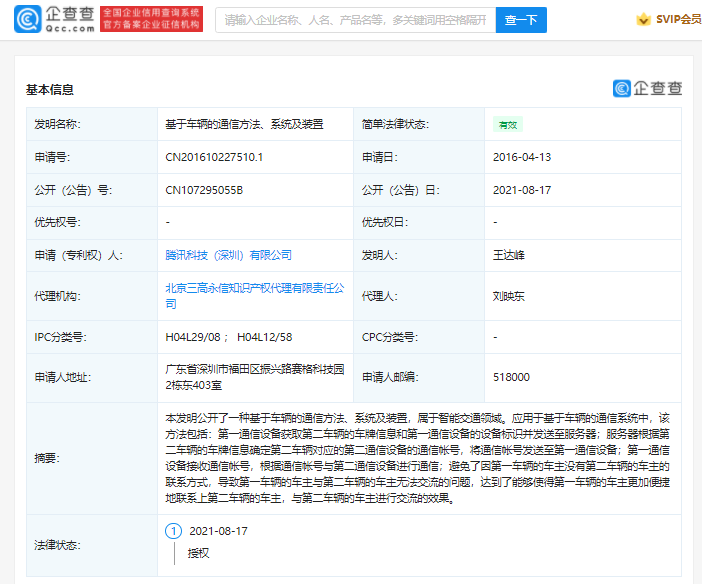The image size is (702, 584).
Task: Click the 申请人邮编 label cell
Action: [419, 377]
